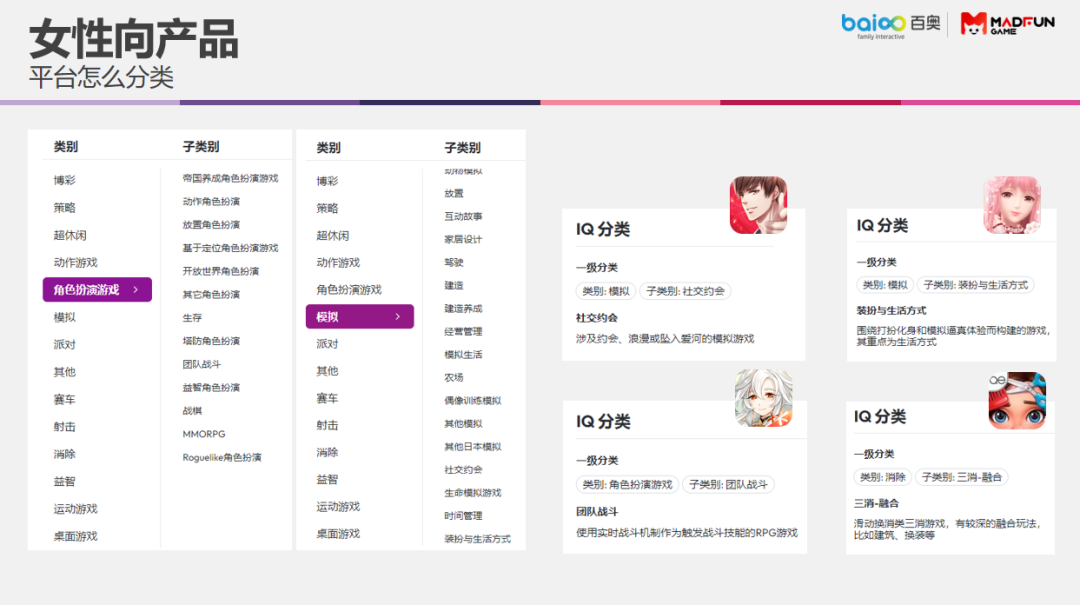Image resolution: width=1080 pixels, height=605 pixels.
Task: Click the MADFUN GAME logo
Action: click(1007, 24)
